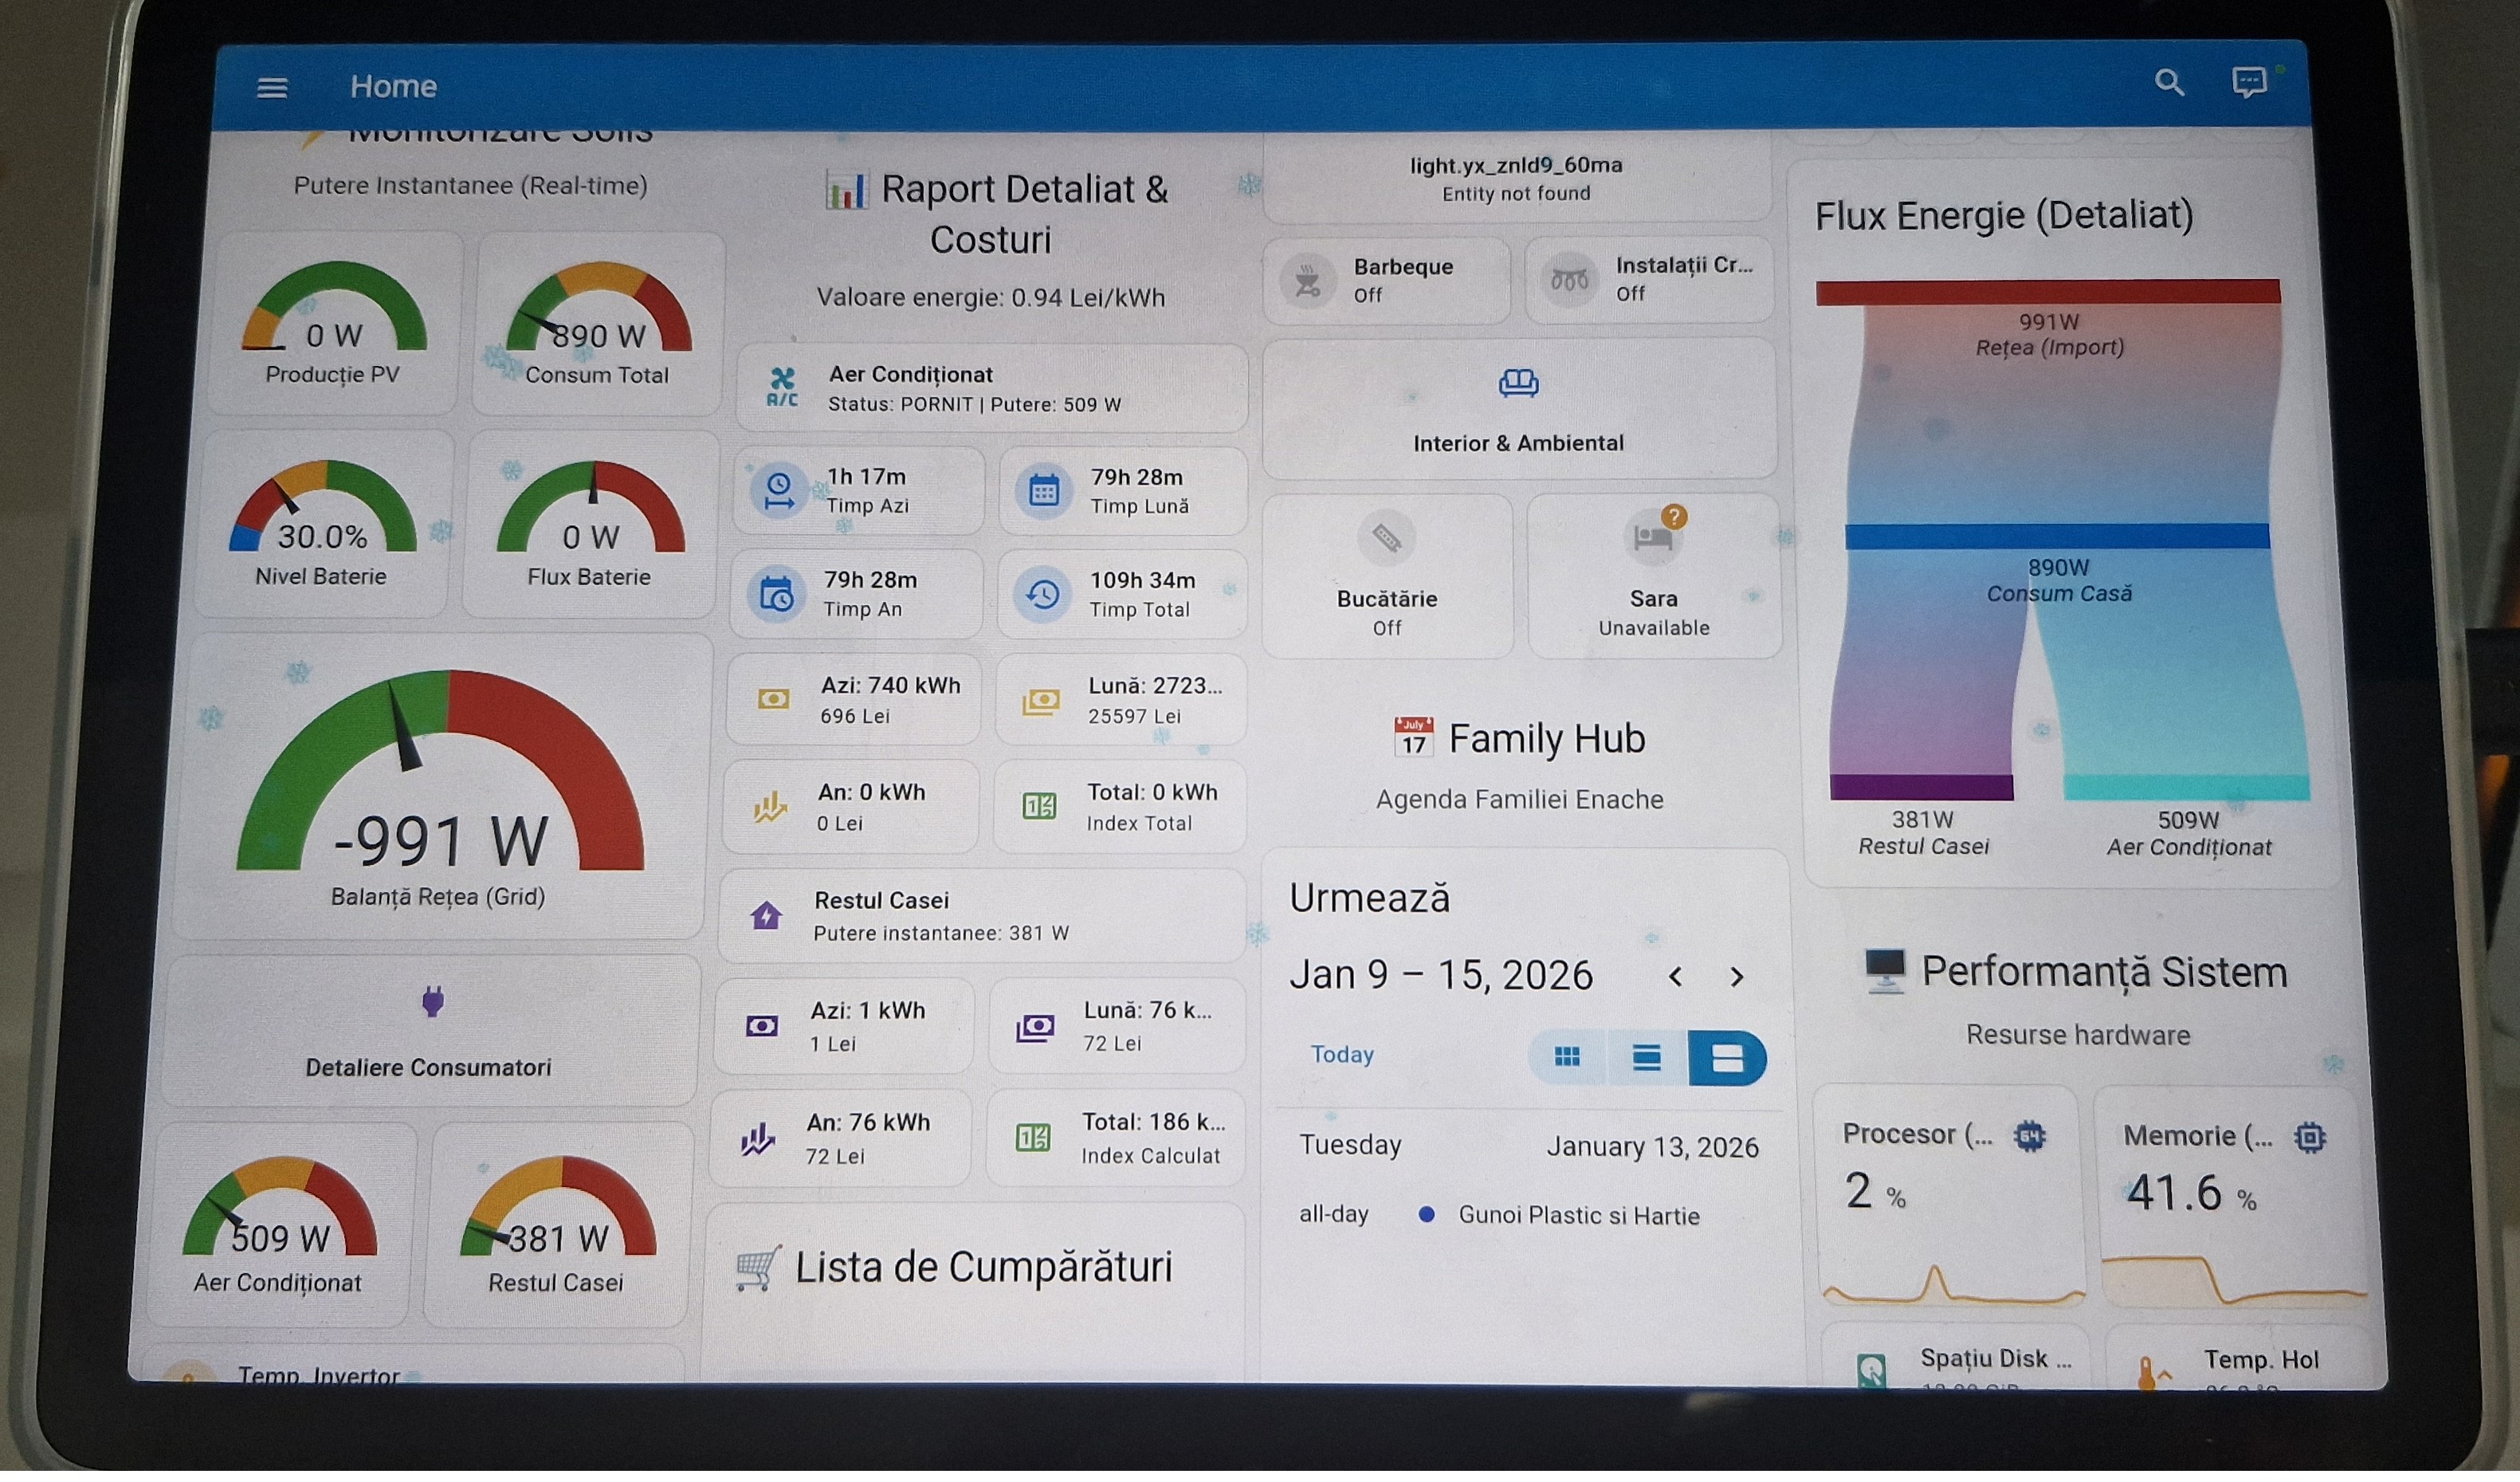
Task: Click the Interior & Ambiental sofa icon
Action: point(1518,383)
